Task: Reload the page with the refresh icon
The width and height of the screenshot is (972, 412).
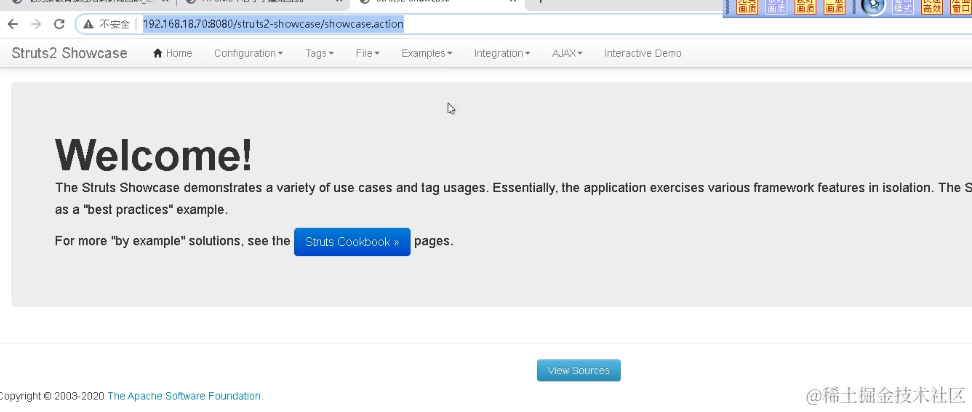Action: pyautogui.click(x=60, y=24)
